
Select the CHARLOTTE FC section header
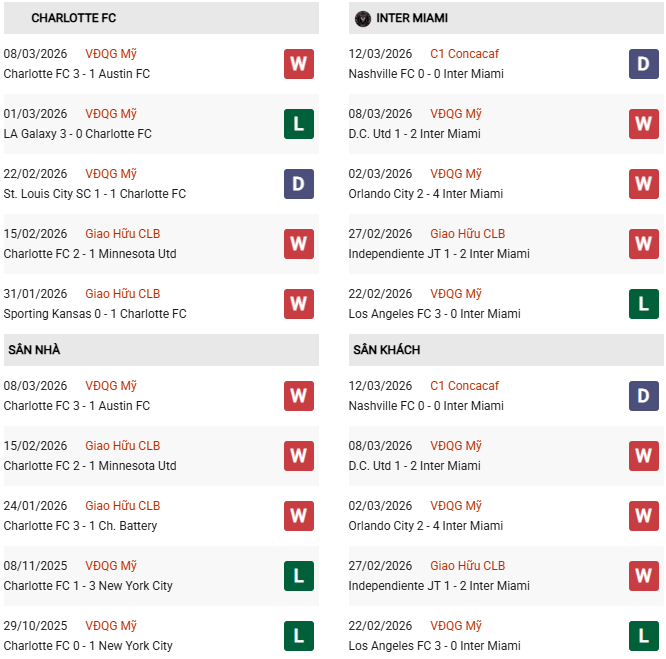click(74, 18)
